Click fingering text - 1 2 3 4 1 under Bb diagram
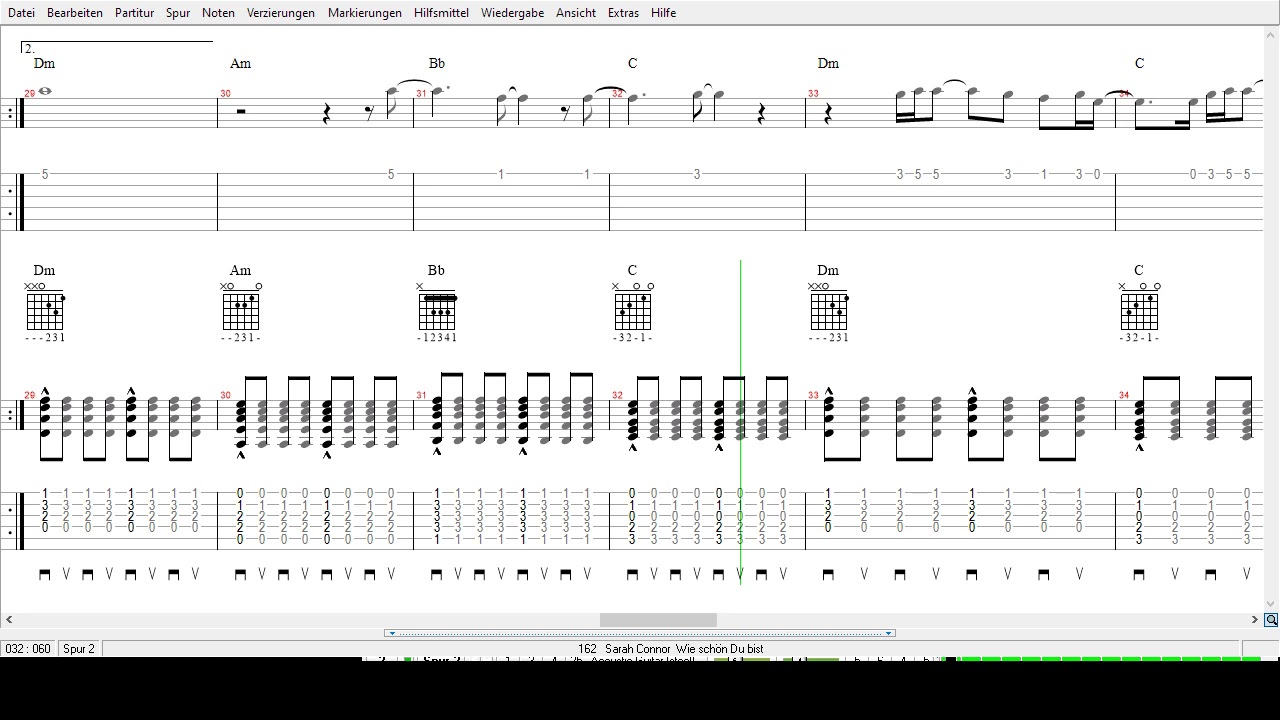Viewport: 1280px width, 720px height. [x=437, y=338]
